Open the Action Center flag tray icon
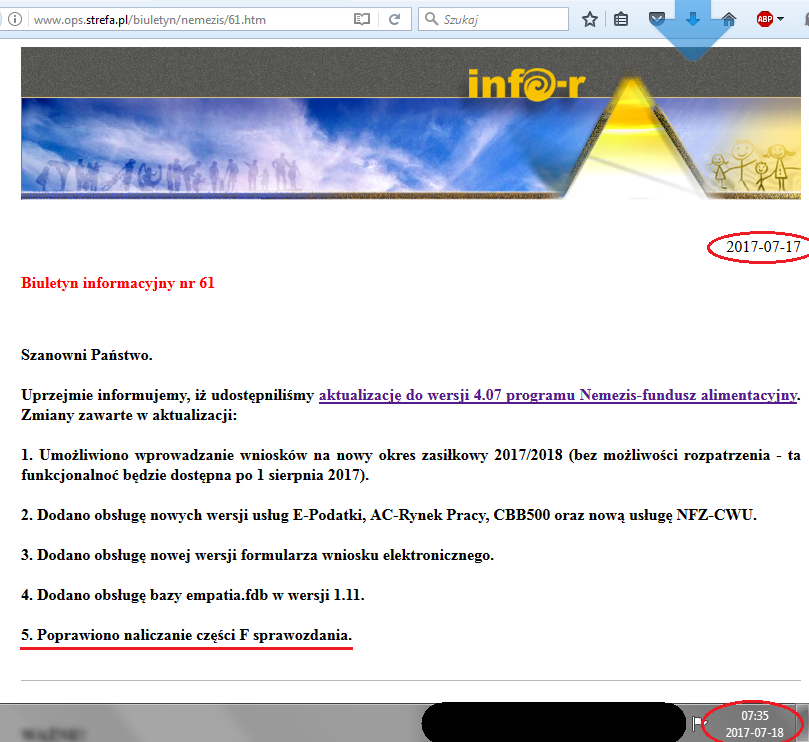Image resolution: width=809 pixels, height=742 pixels. (x=698, y=723)
